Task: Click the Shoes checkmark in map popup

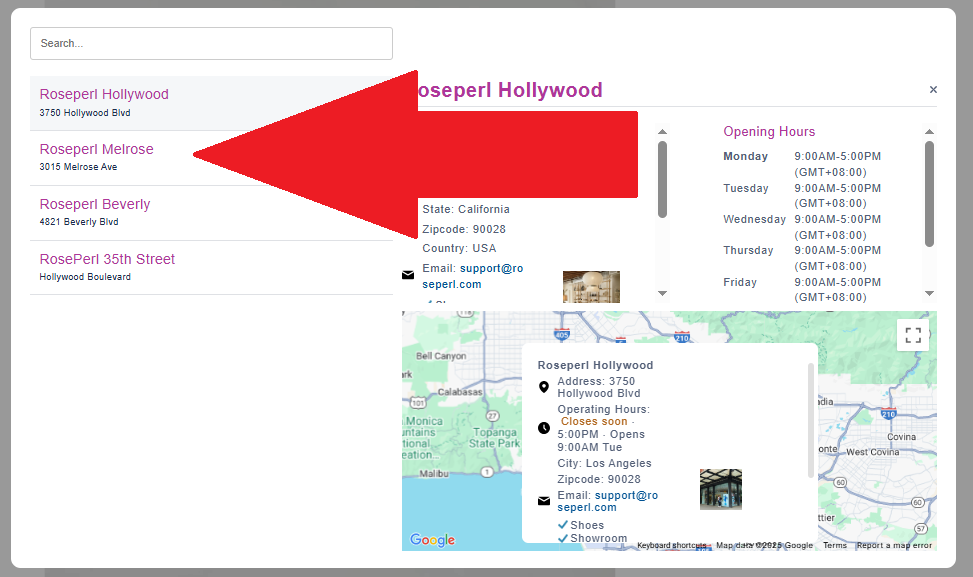Action: click(x=563, y=525)
